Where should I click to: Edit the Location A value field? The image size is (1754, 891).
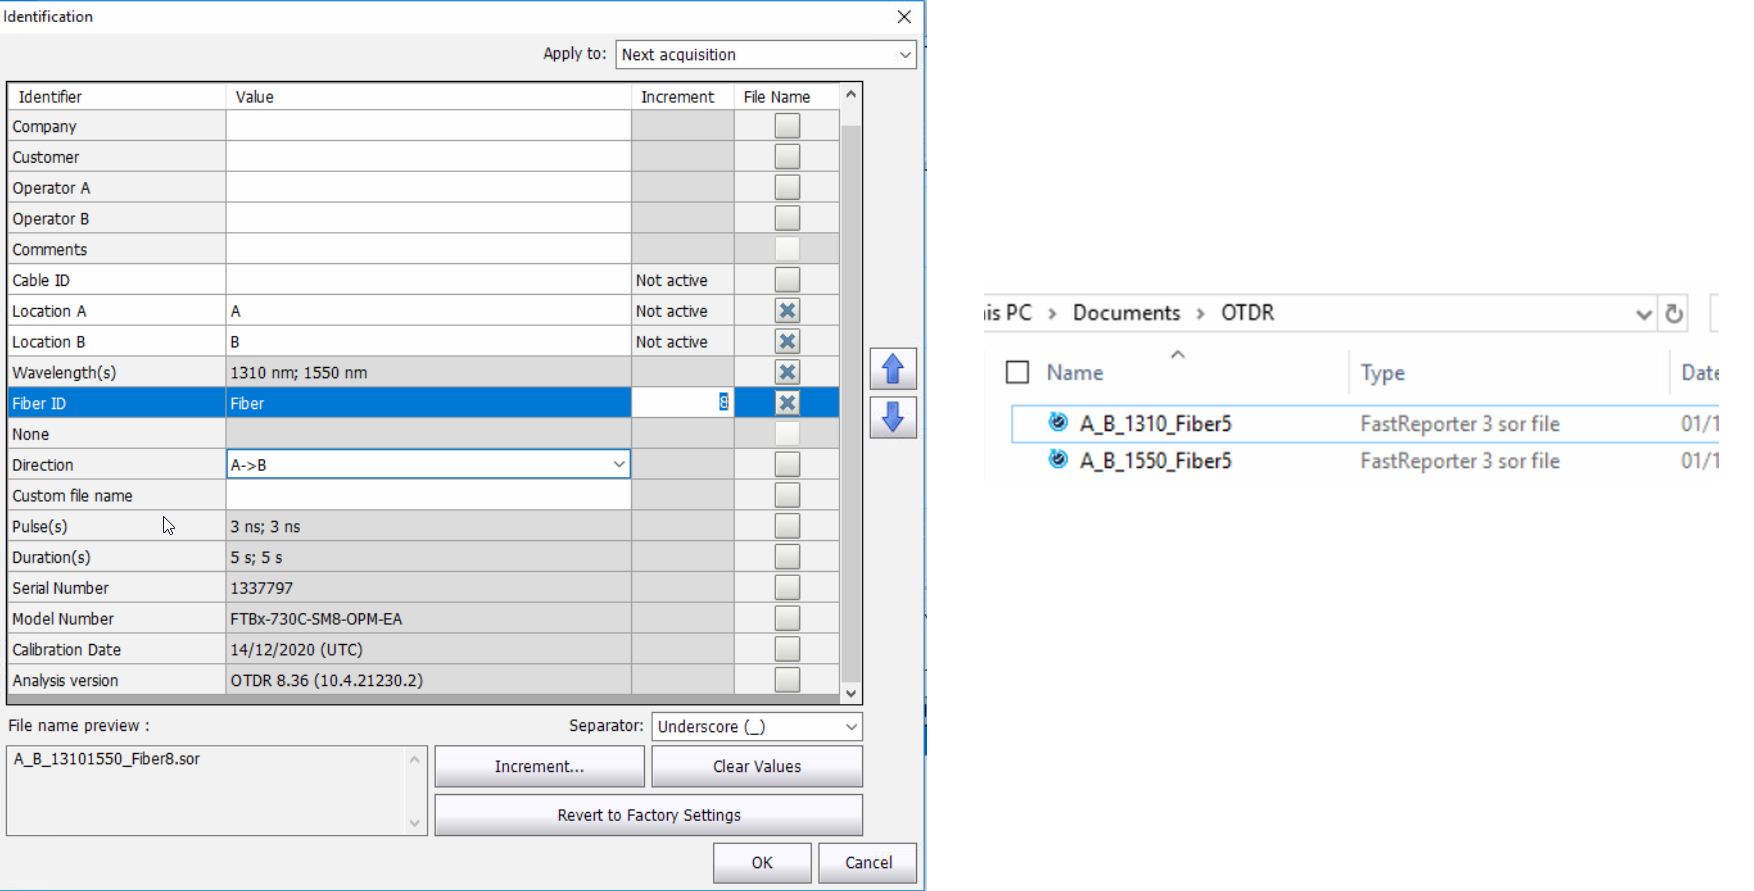pyautogui.click(x=428, y=311)
